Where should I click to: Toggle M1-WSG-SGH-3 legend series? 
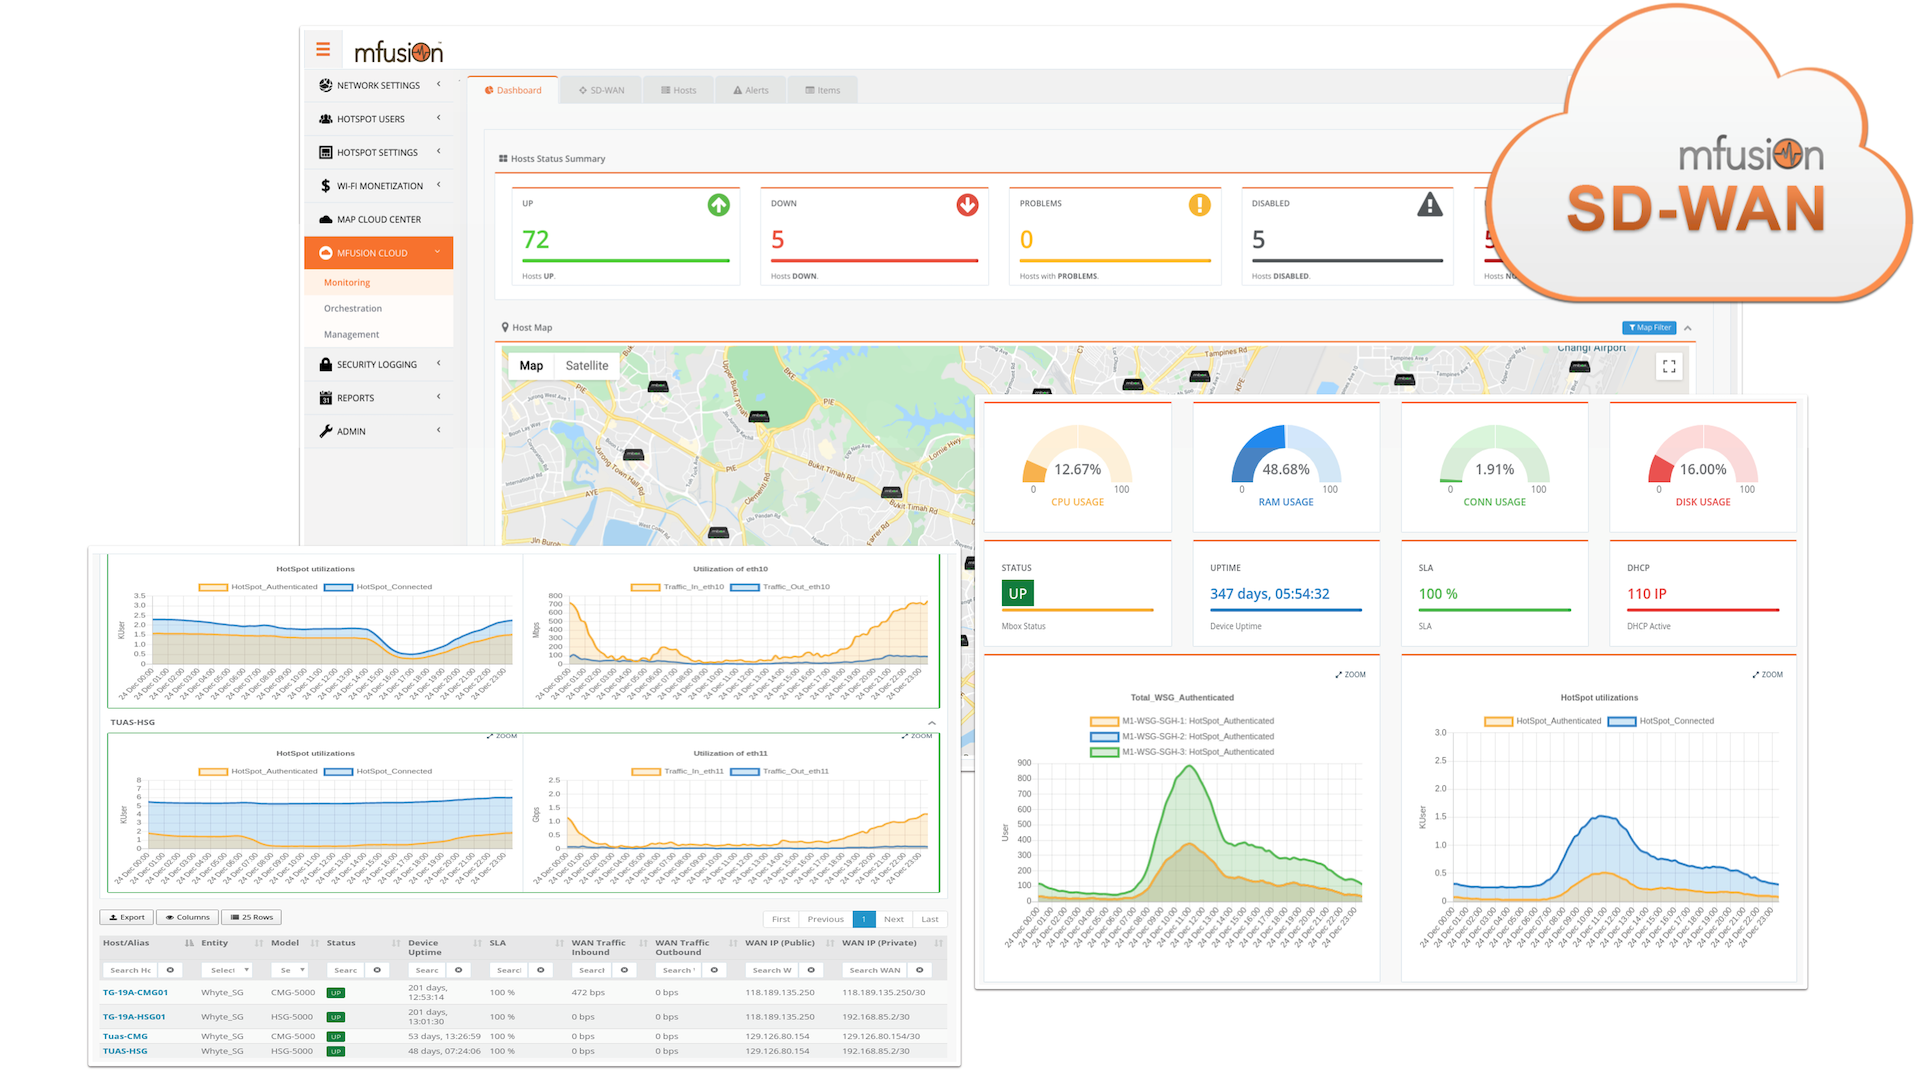1182,752
